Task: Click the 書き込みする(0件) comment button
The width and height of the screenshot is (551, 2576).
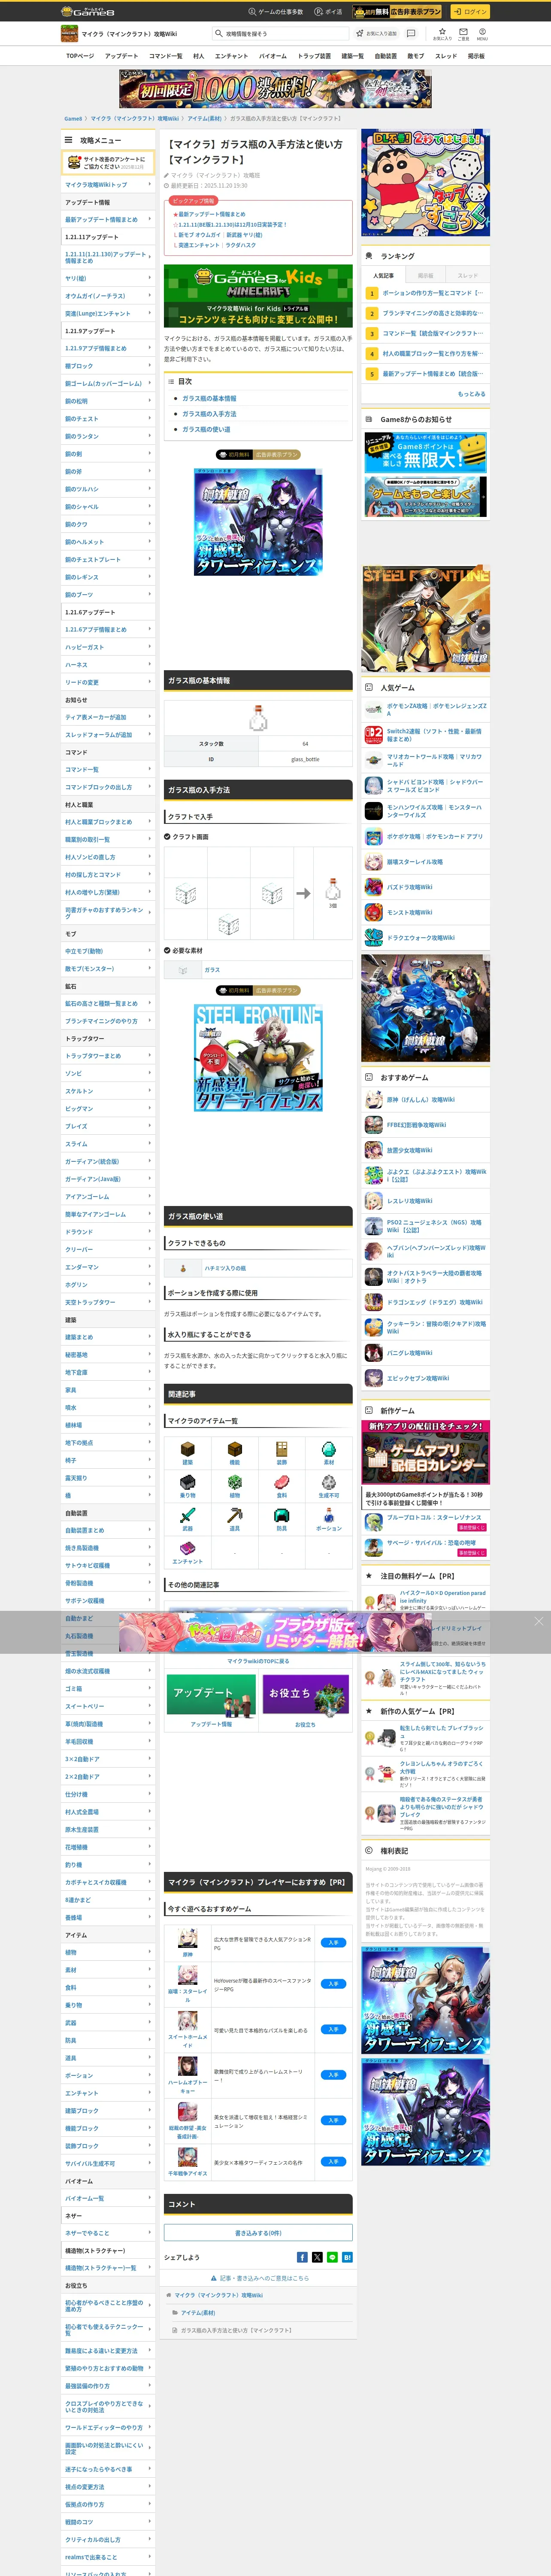Action: (258, 2233)
